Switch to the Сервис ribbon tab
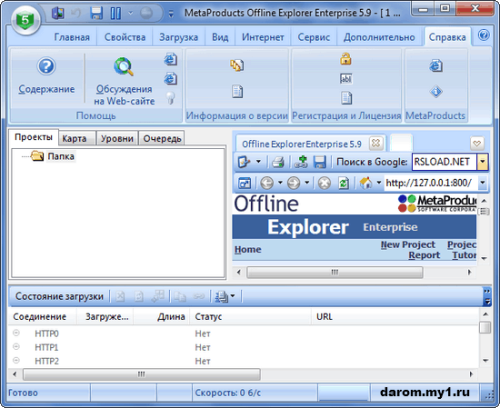This screenshot has width=500, height=408. (x=314, y=37)
